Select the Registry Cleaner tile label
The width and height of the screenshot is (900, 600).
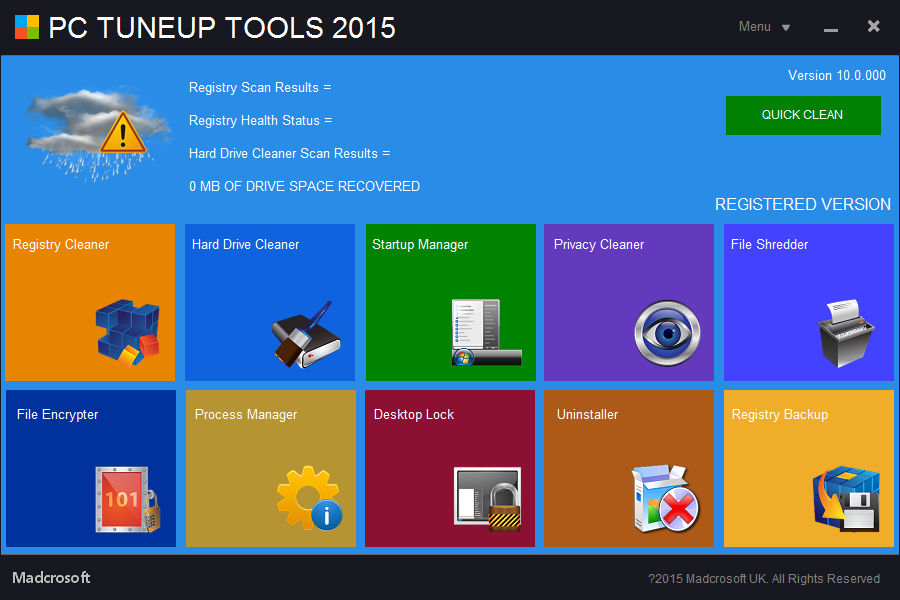point(61,245)
